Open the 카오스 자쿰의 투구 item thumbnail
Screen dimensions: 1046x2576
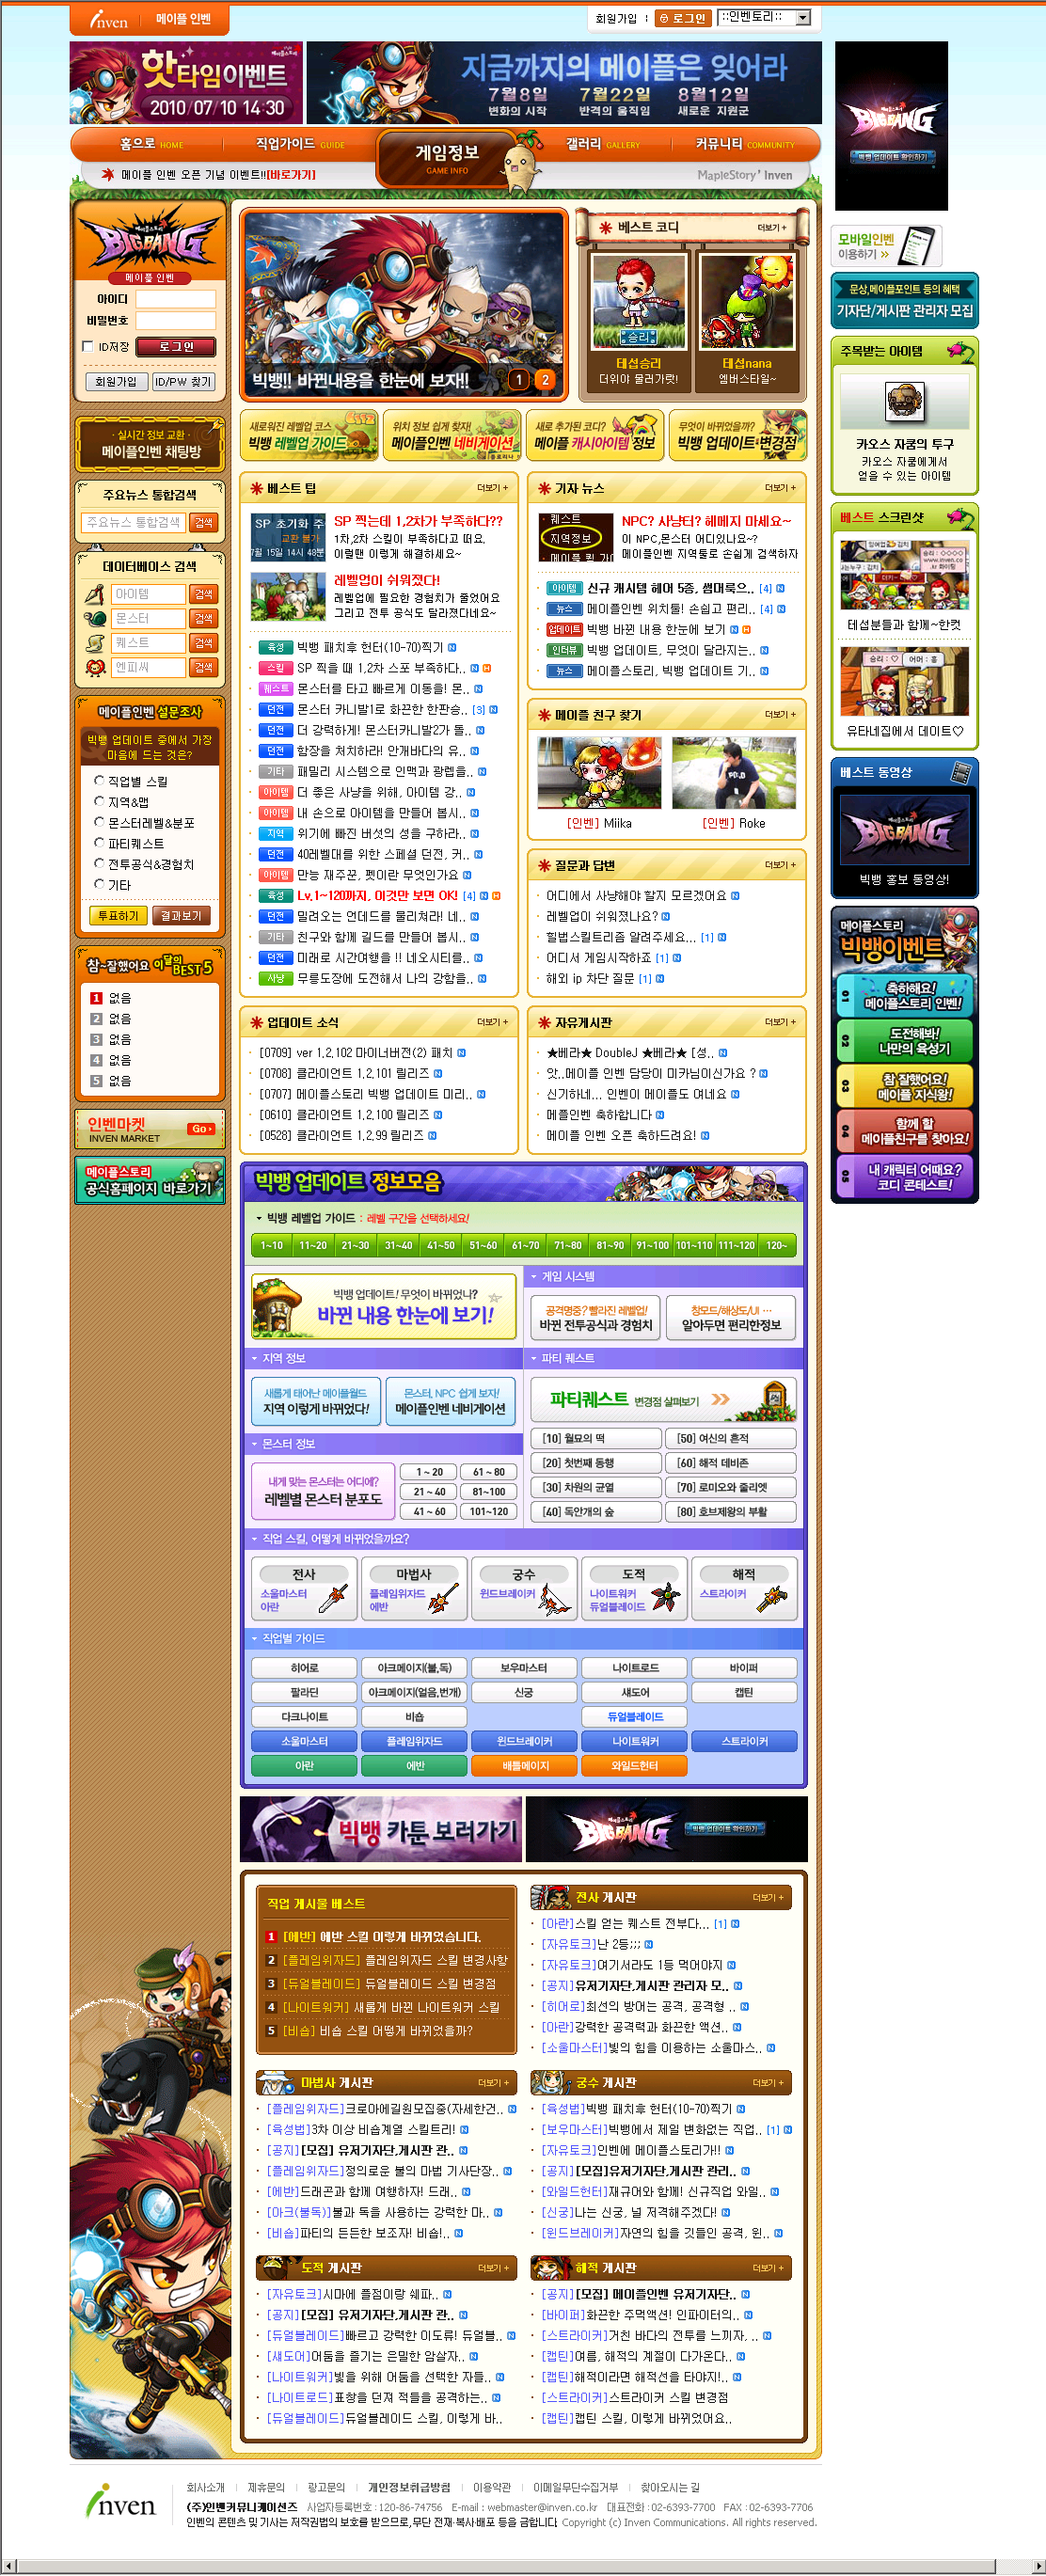pyautogui.click(x=904, y=402)
